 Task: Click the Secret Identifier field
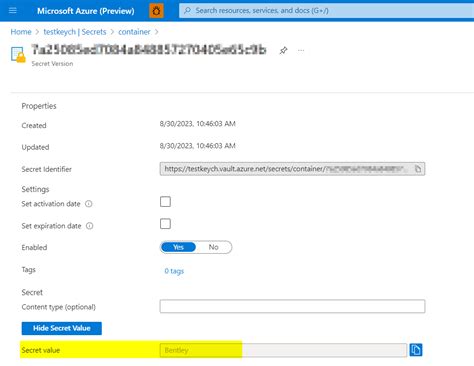click(x=292, y=169)
